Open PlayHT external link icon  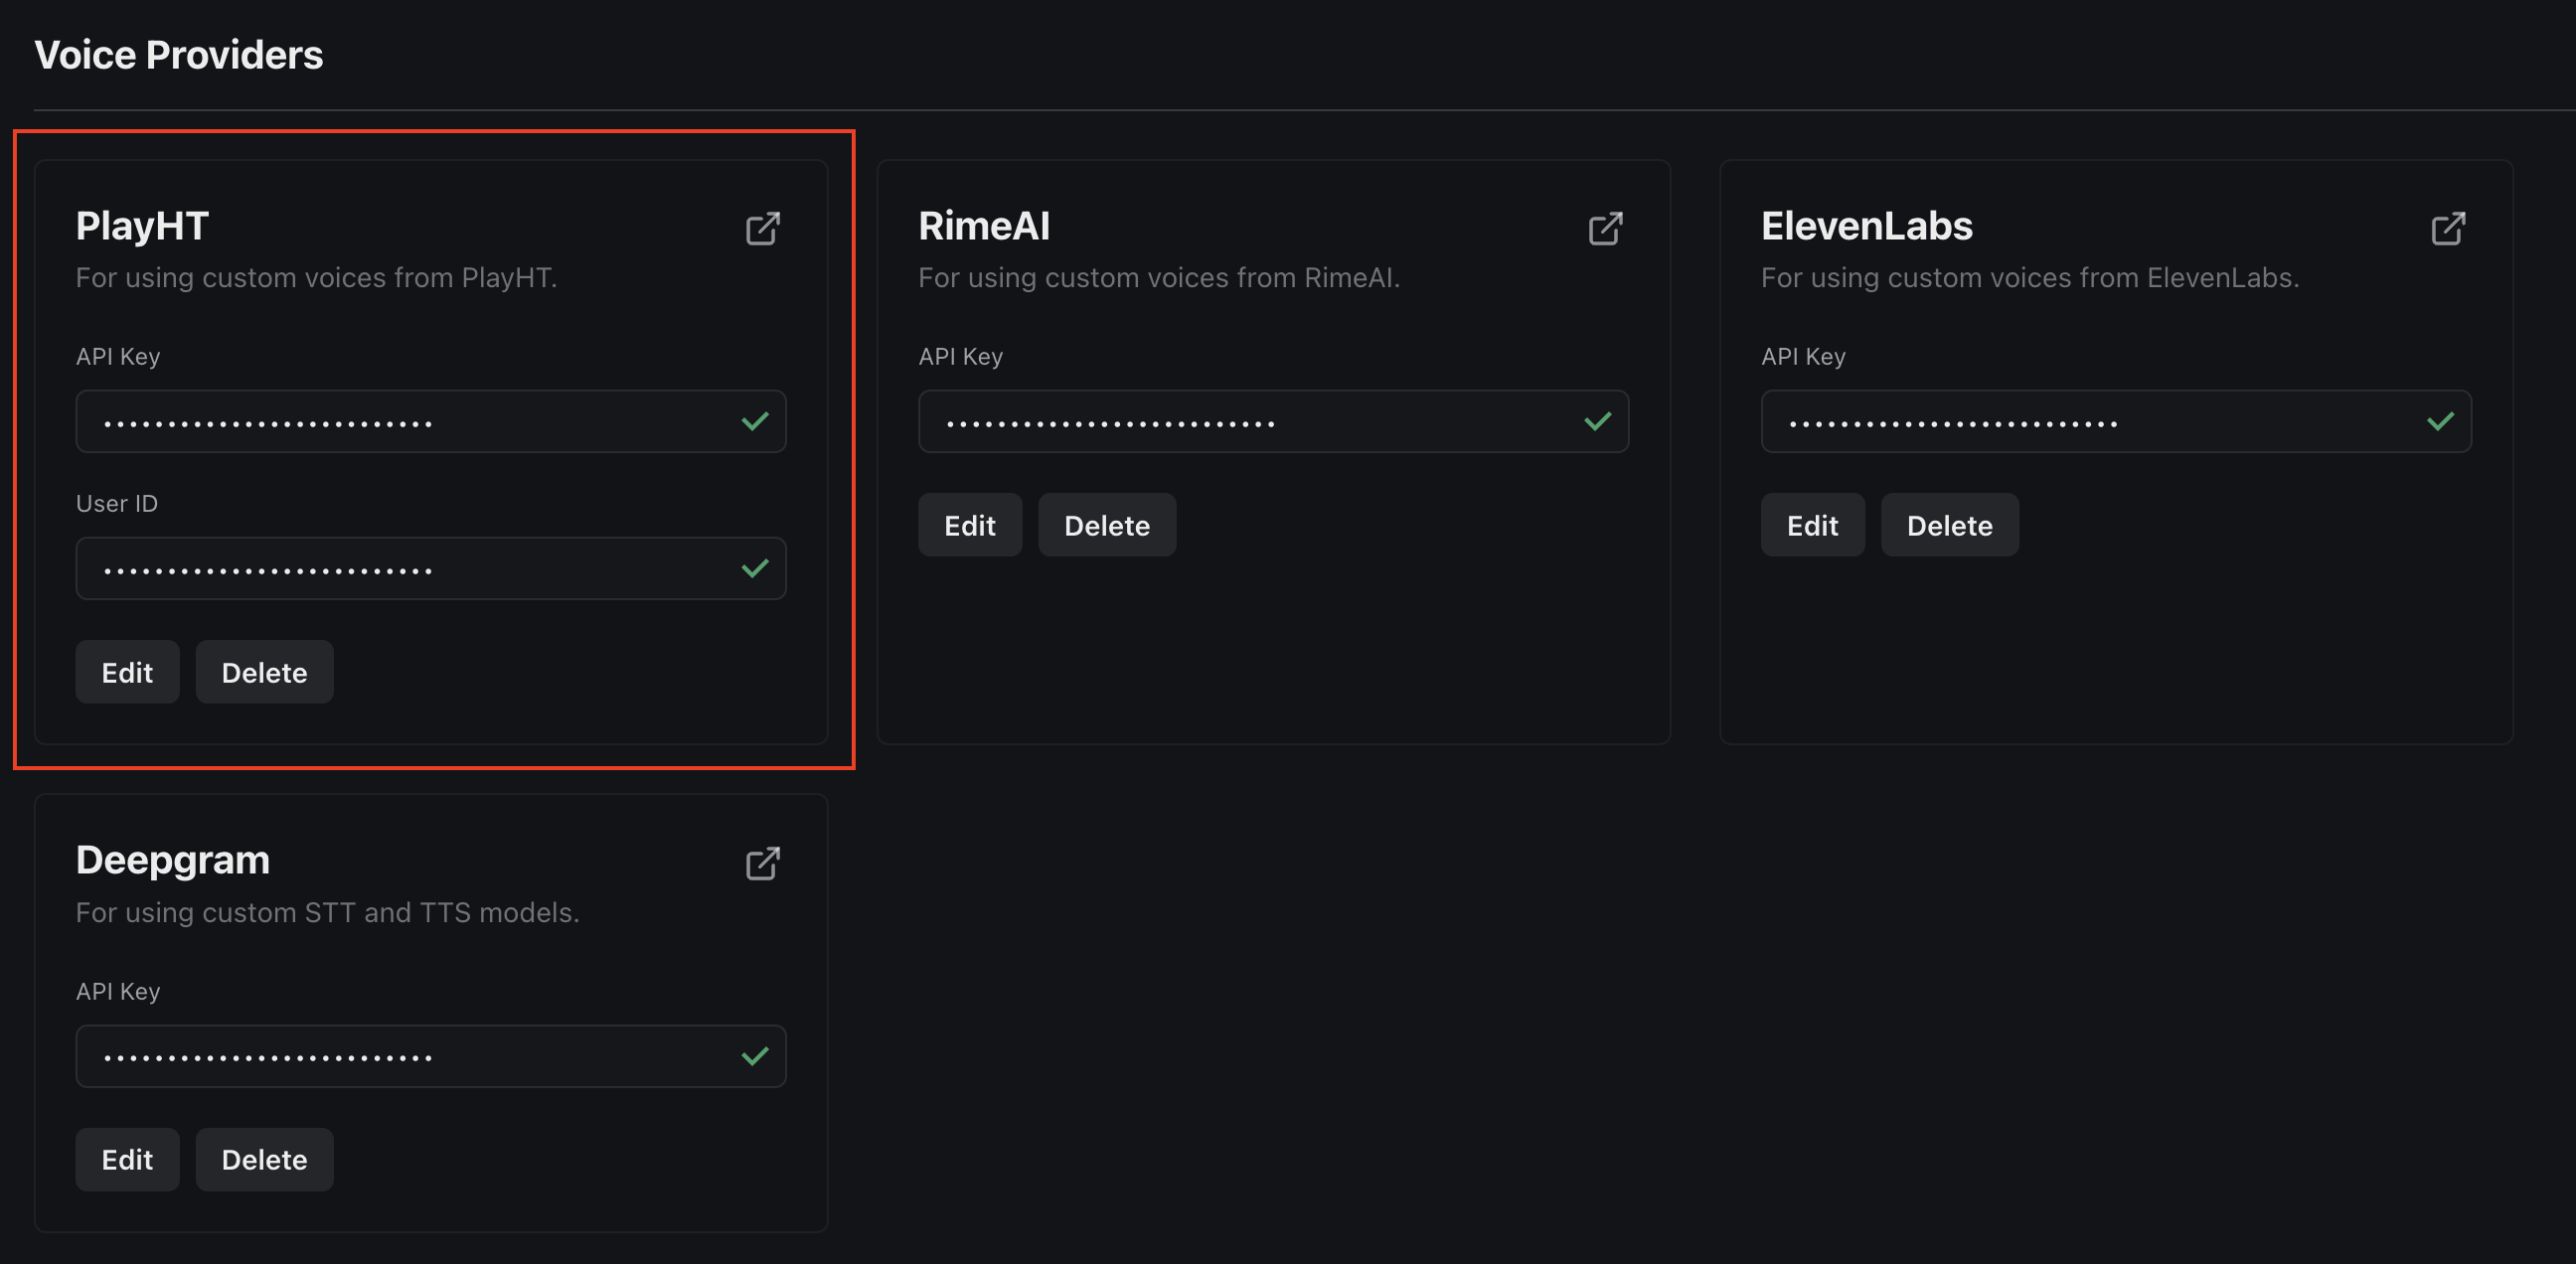[x=763, y=229]
